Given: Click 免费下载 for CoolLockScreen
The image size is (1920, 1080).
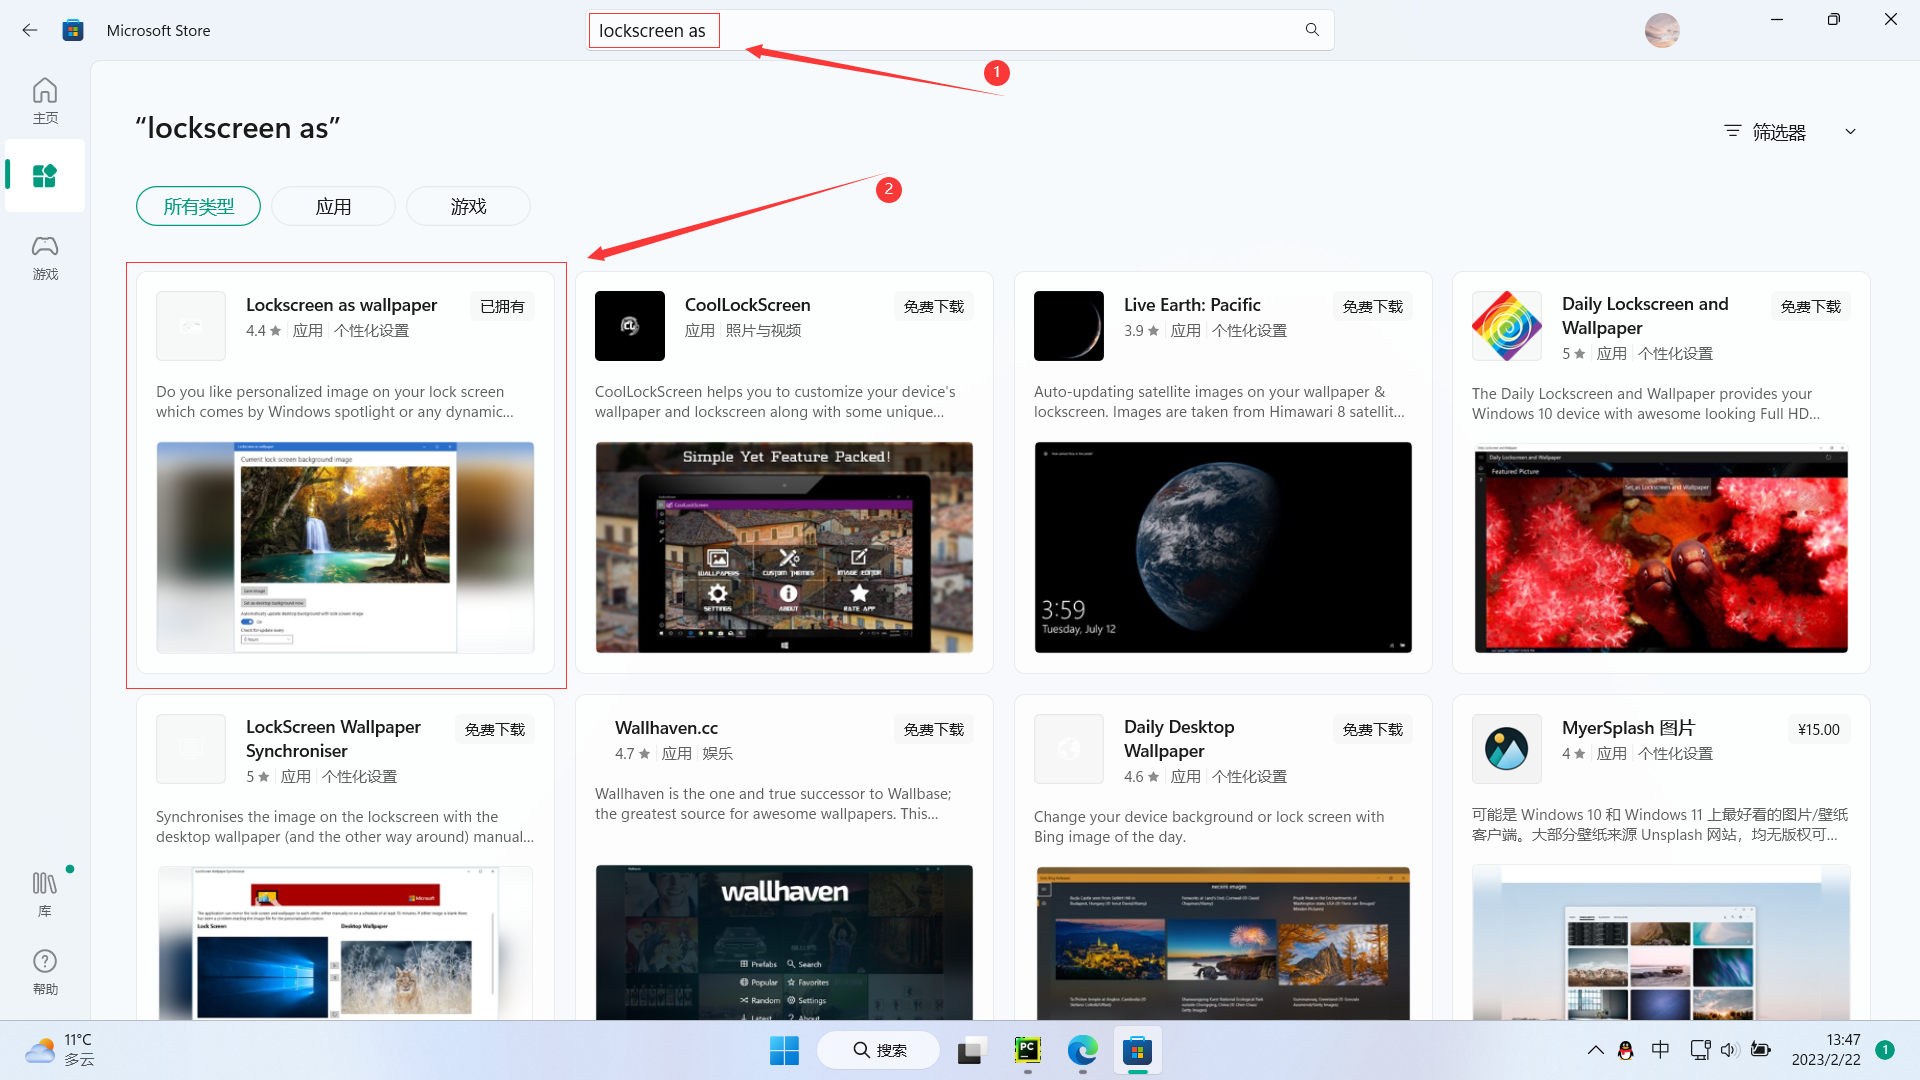Looking at the screenshot, I should (934, 306).
